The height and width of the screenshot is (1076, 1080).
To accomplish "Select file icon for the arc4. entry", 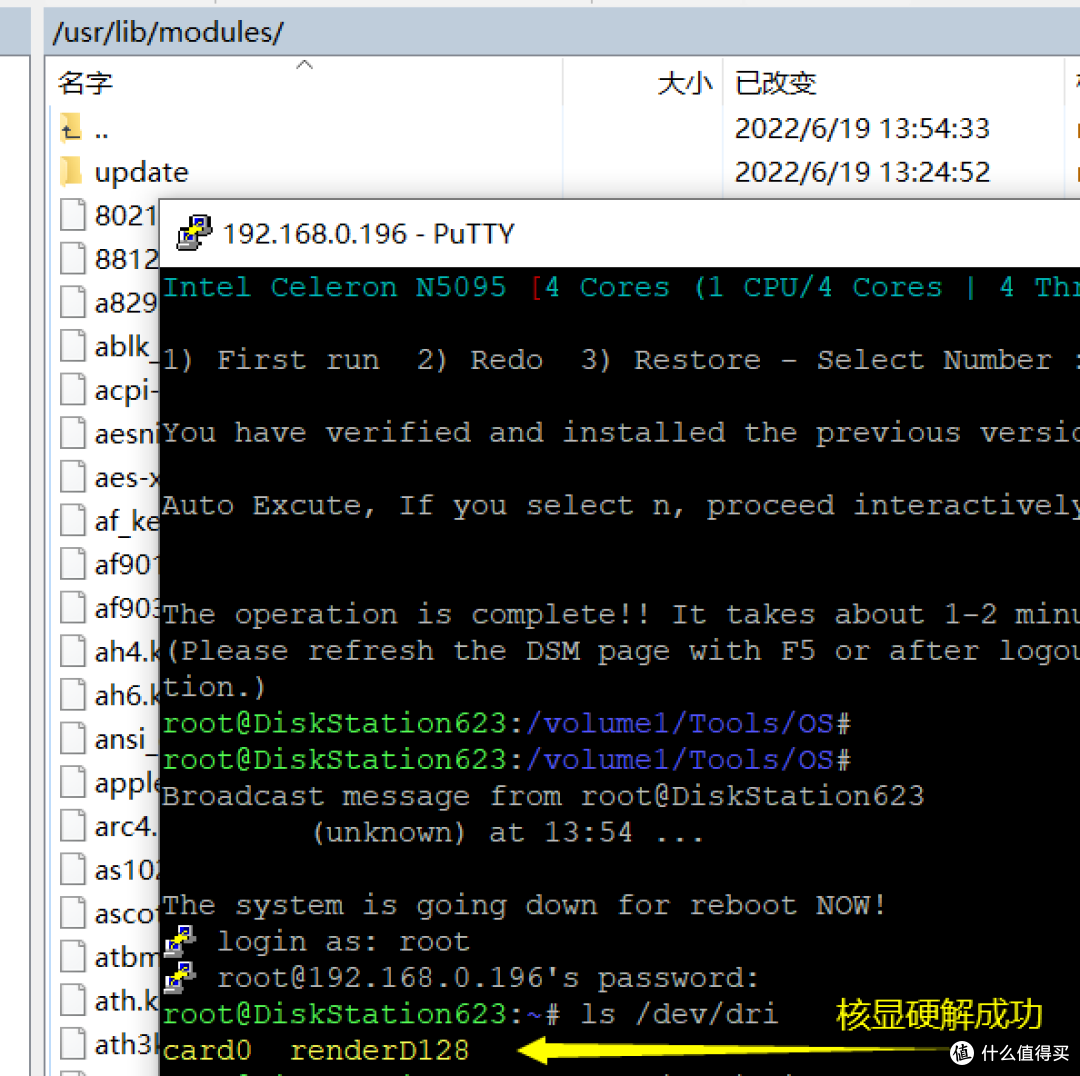I will 72,825.
